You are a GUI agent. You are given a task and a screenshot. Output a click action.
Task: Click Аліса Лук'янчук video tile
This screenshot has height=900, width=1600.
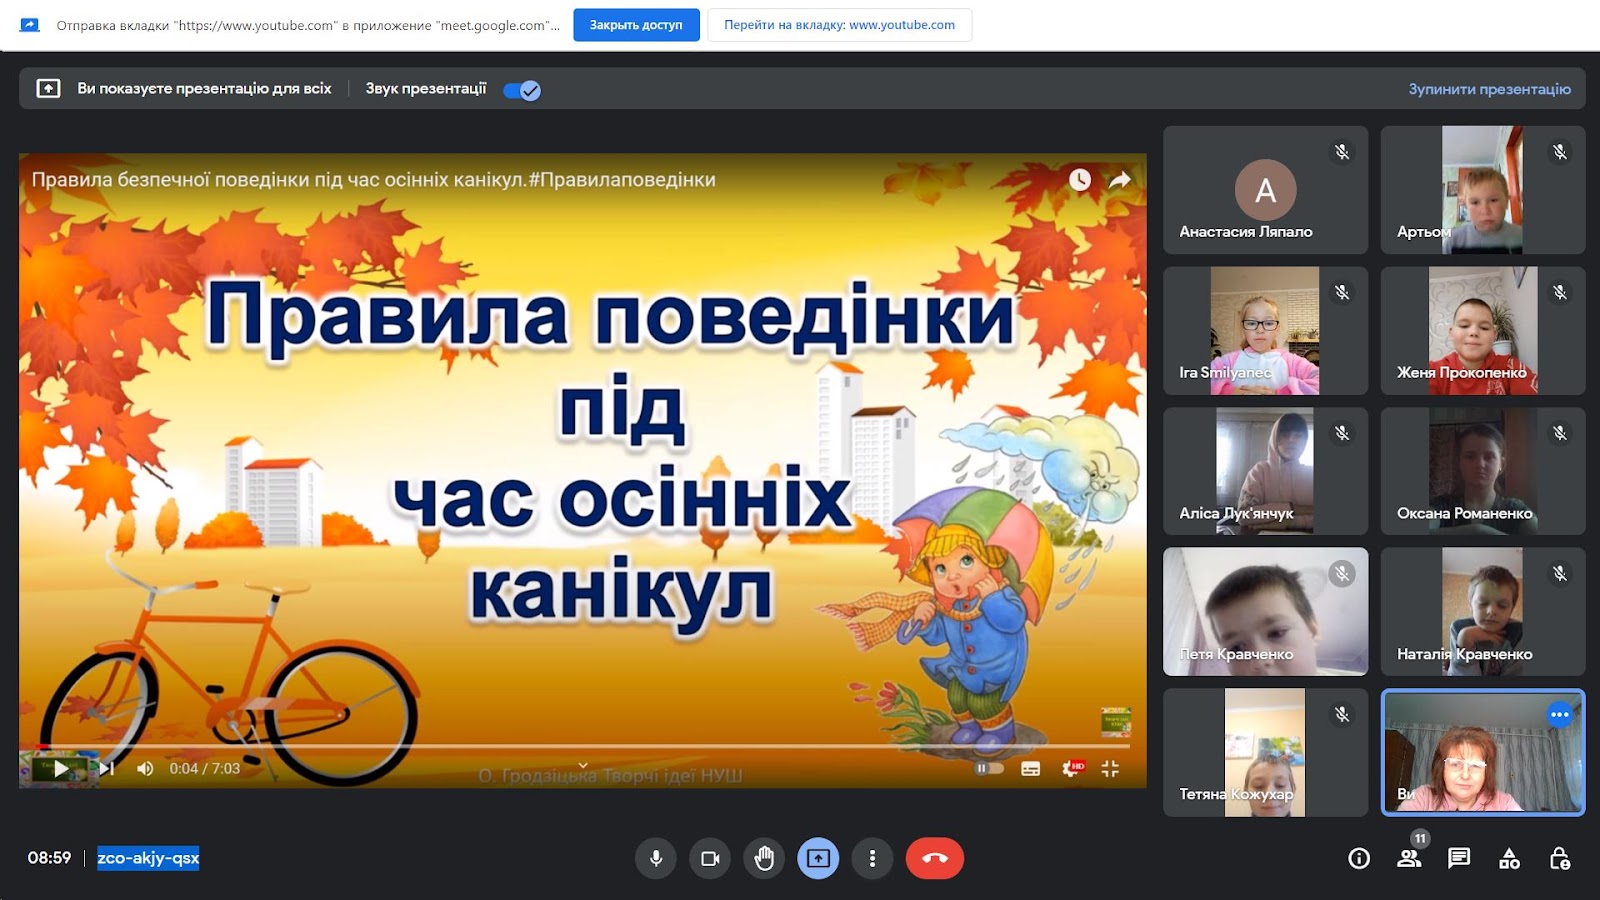(x=1265, y=471)
